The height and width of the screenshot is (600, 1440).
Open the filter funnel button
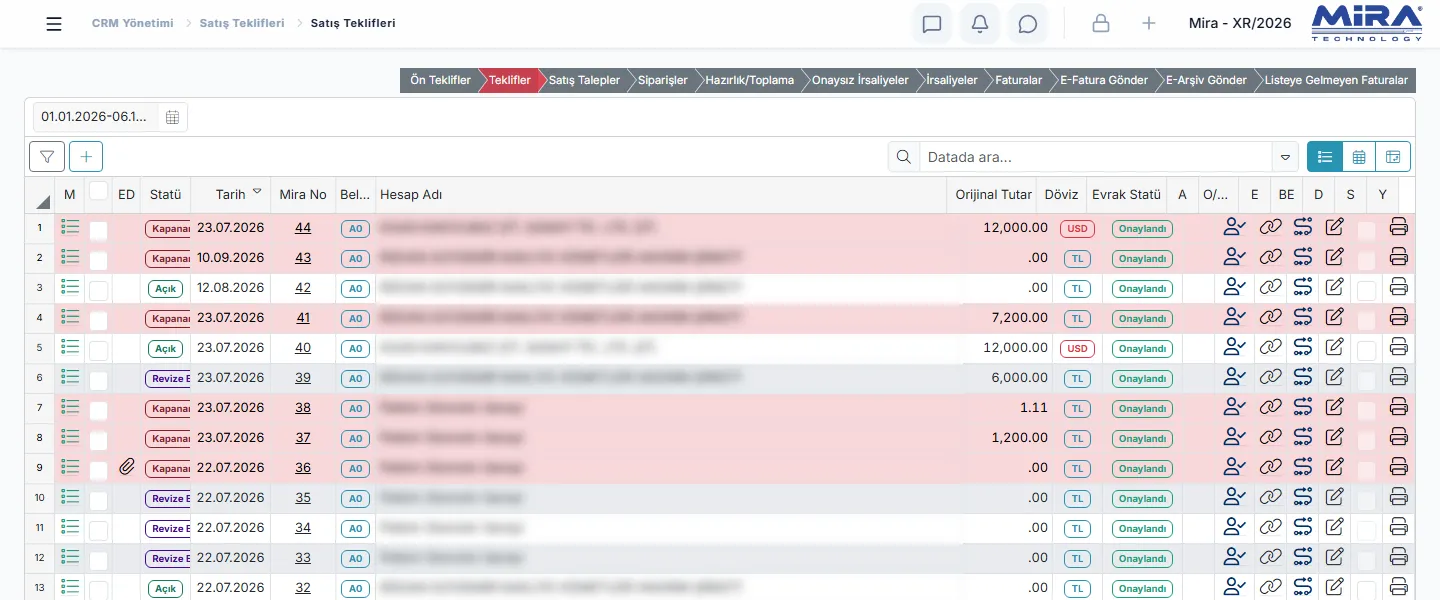47,156
